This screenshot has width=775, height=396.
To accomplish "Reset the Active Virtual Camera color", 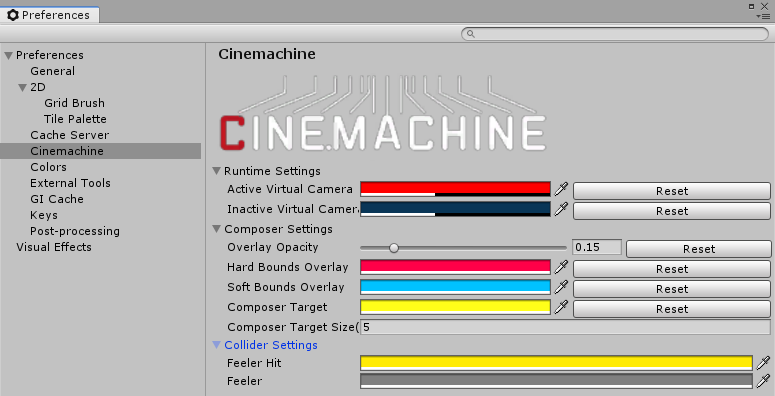I will click(x=672, y=191).
